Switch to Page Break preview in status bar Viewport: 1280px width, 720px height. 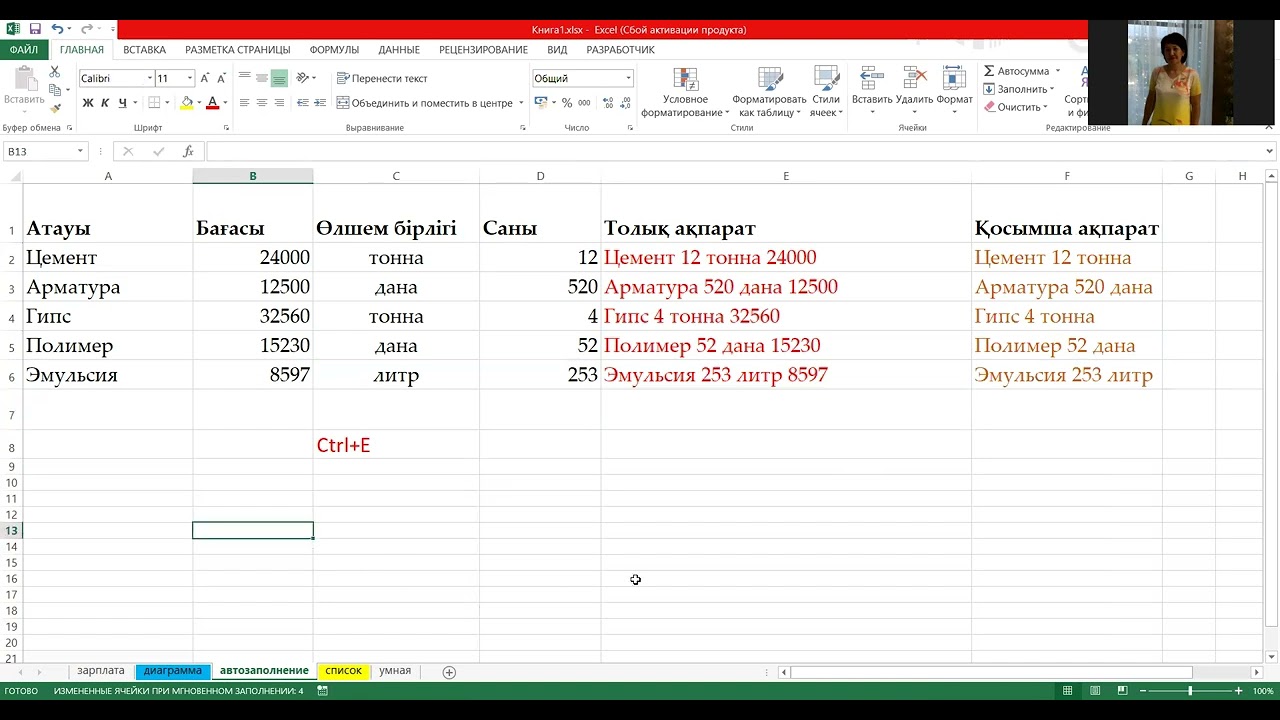pos(1122,691)
